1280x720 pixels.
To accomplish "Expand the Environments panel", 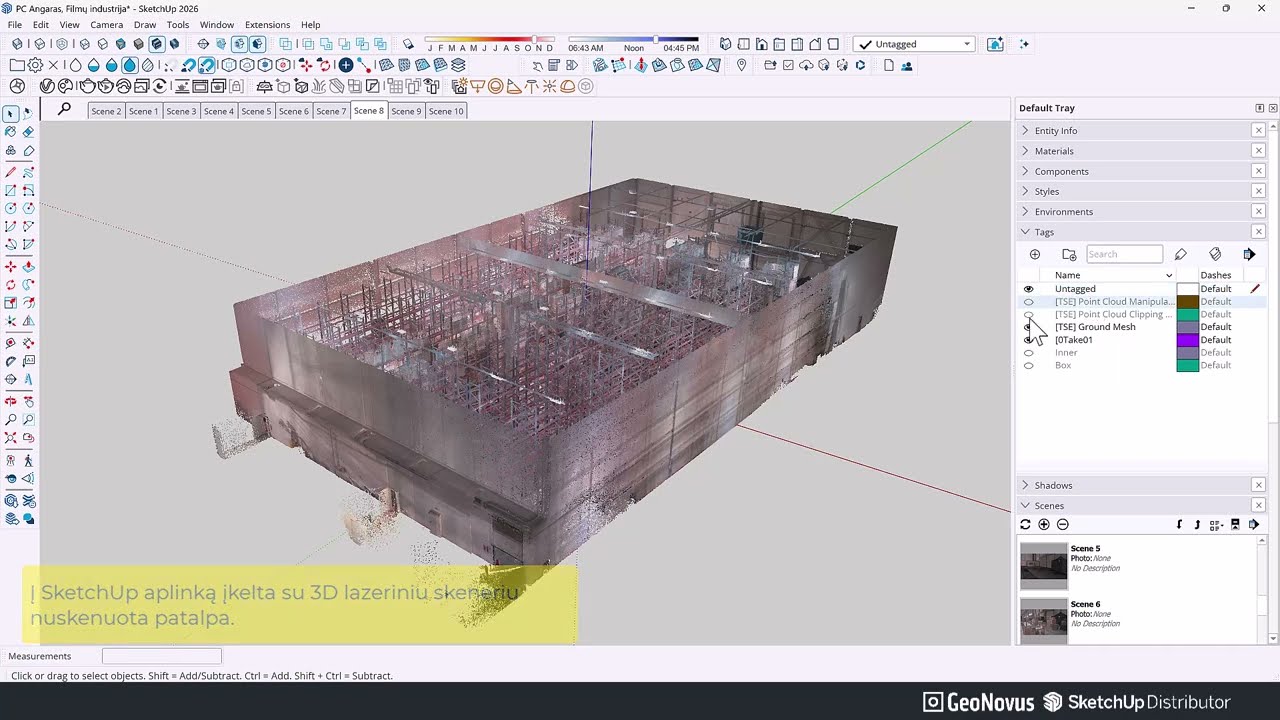I will point(1025,212).
